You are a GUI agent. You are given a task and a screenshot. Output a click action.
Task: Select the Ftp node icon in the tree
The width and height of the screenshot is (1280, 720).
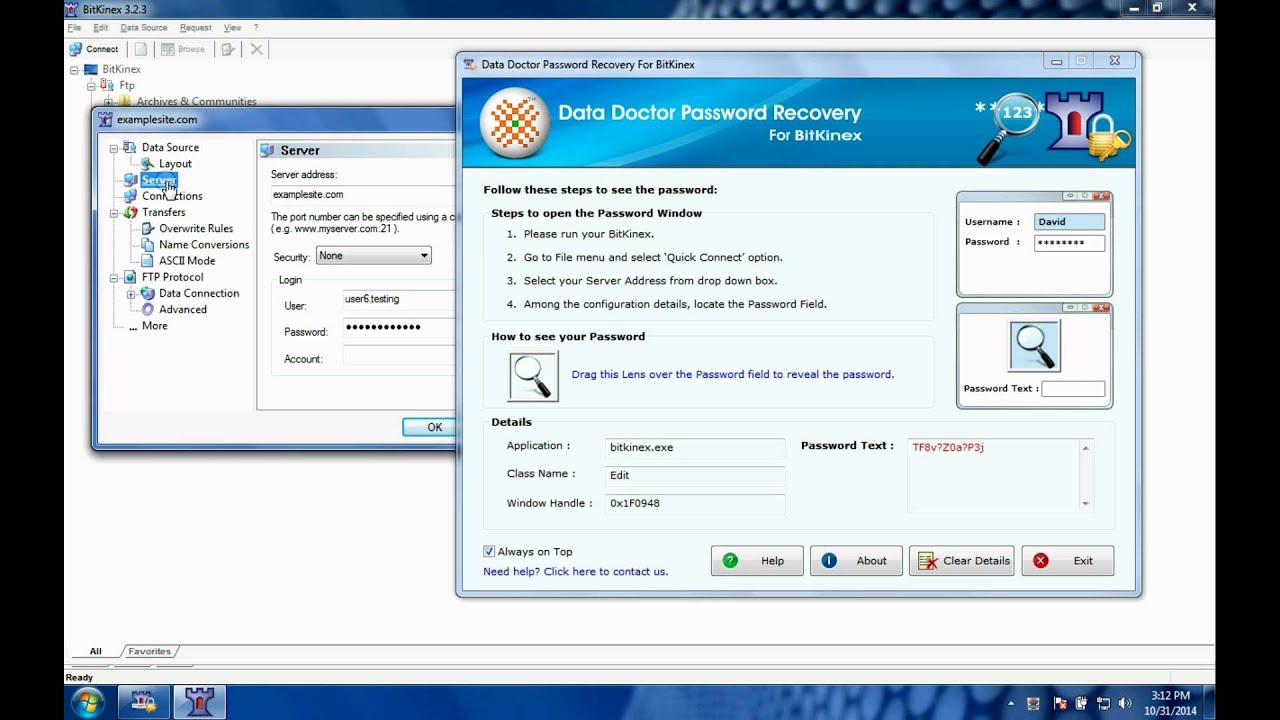(107, 86)
